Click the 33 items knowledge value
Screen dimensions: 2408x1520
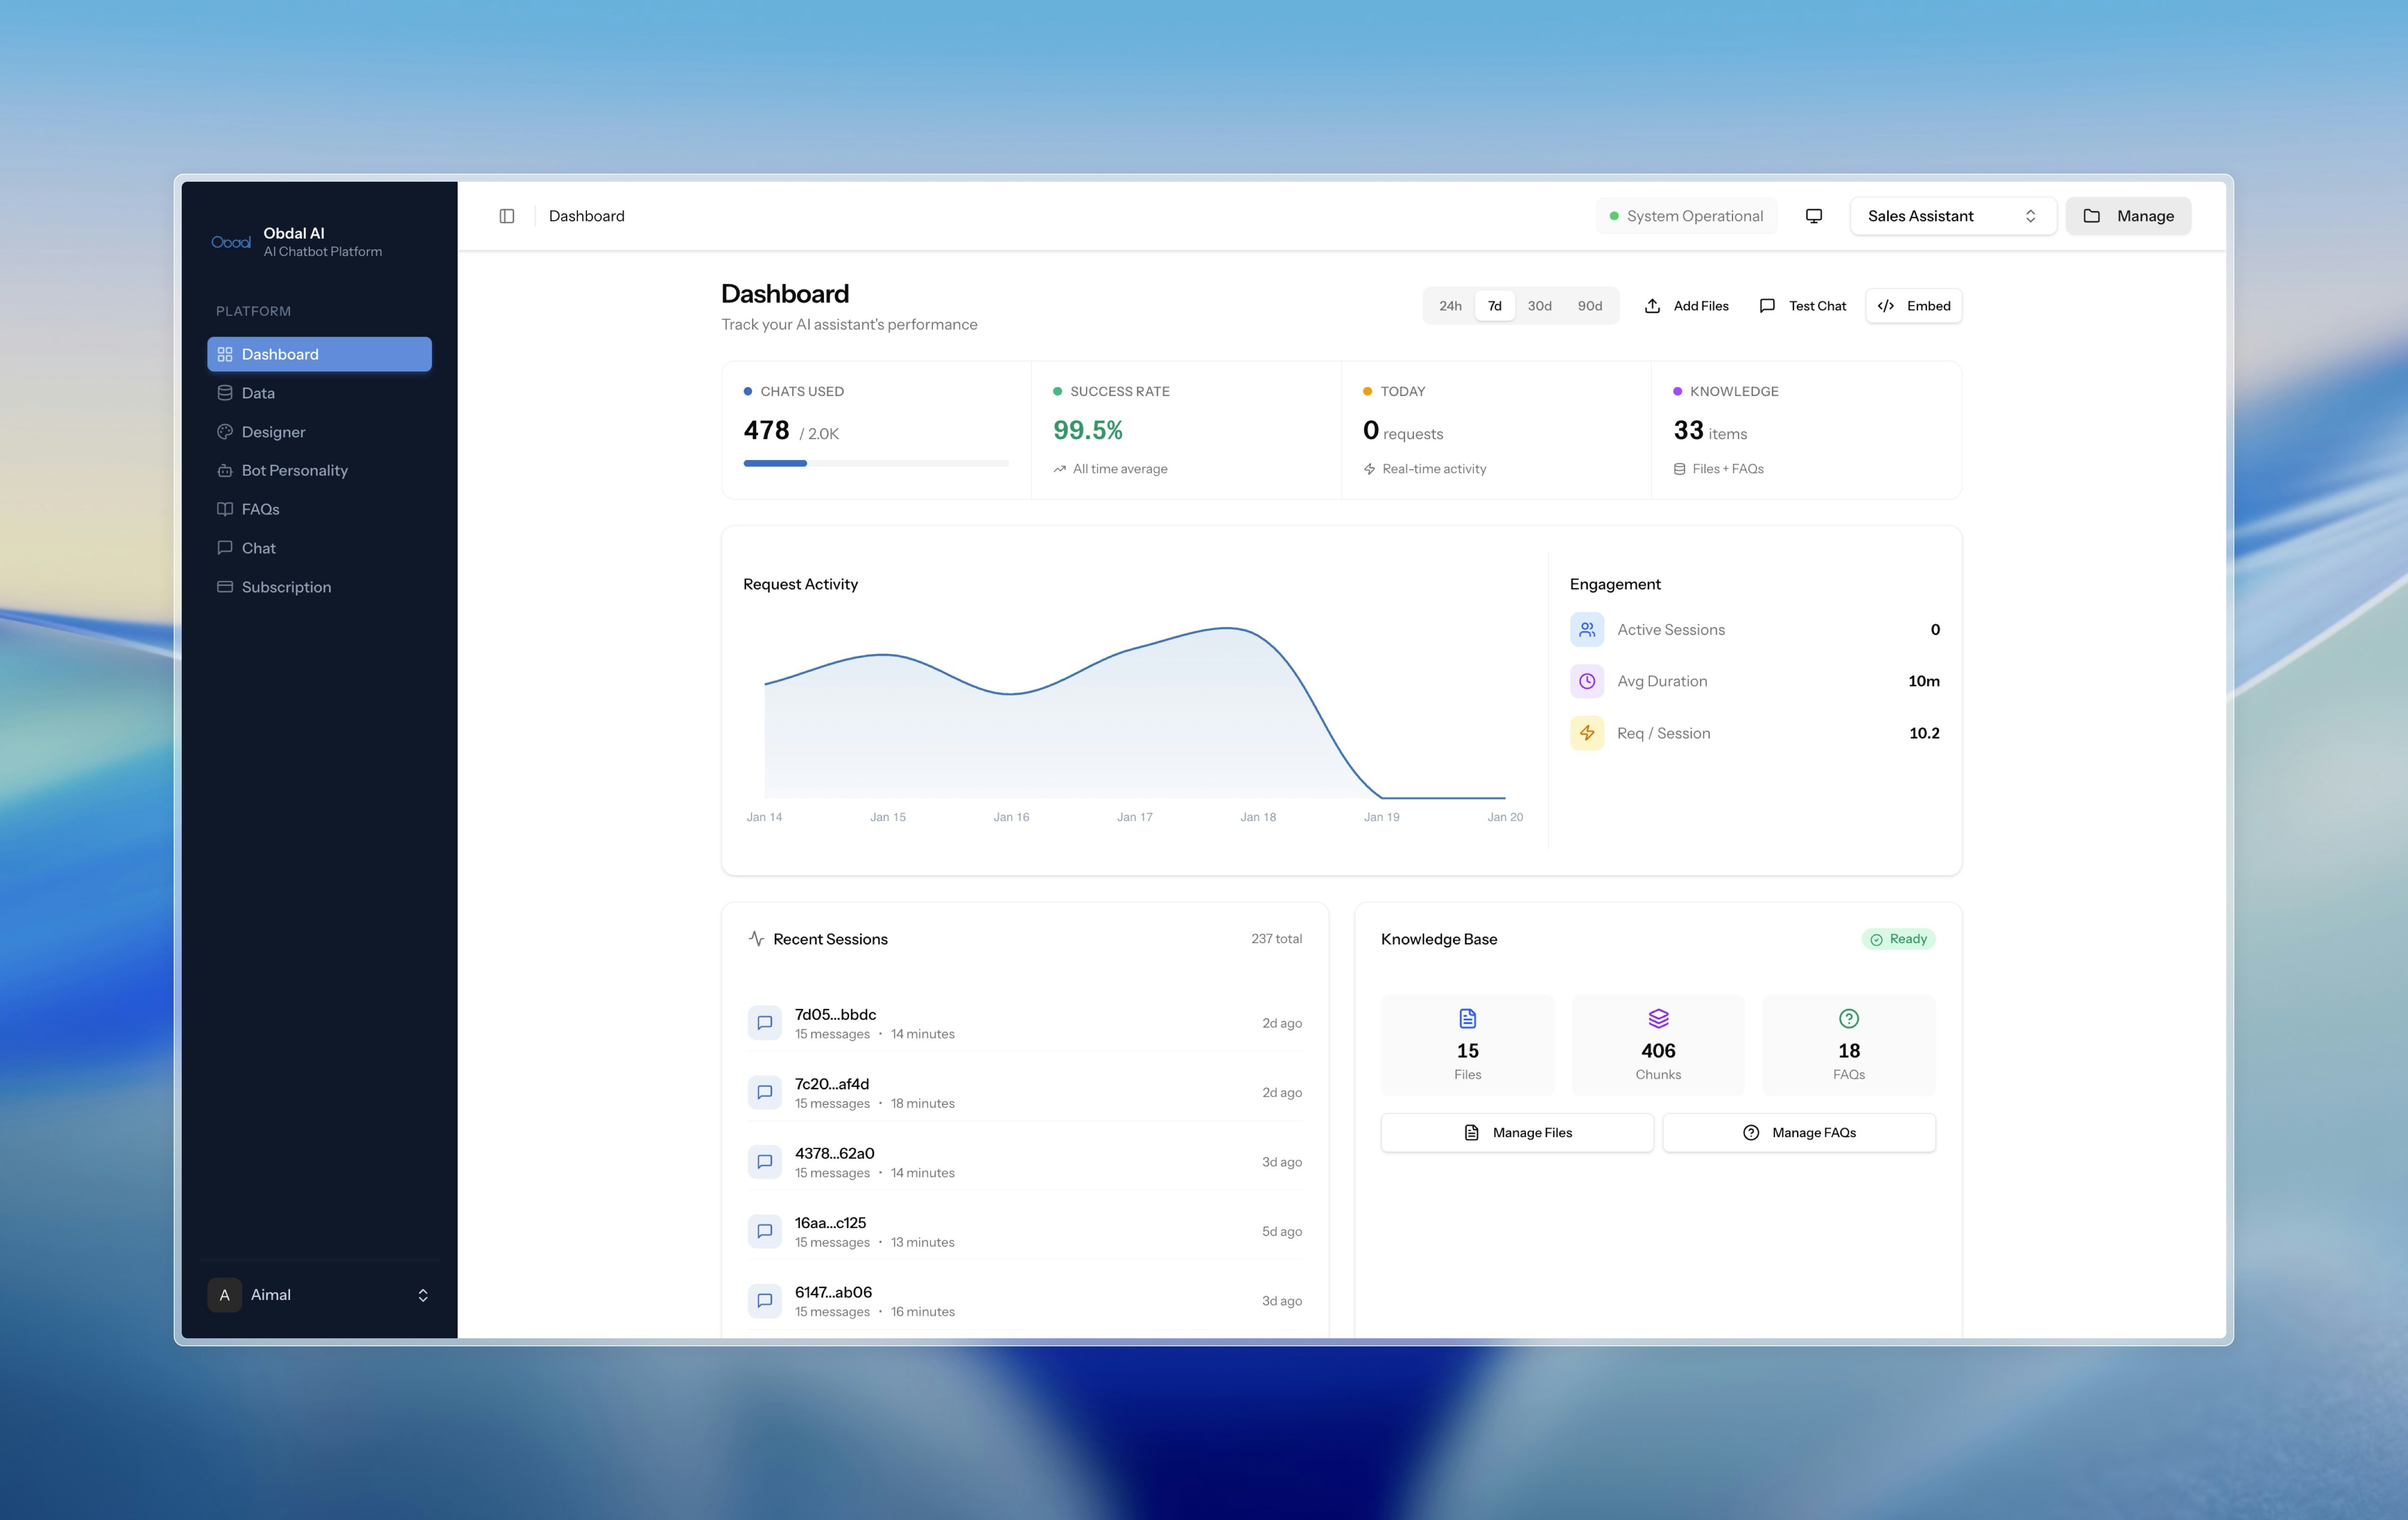tap(1710, 431)
